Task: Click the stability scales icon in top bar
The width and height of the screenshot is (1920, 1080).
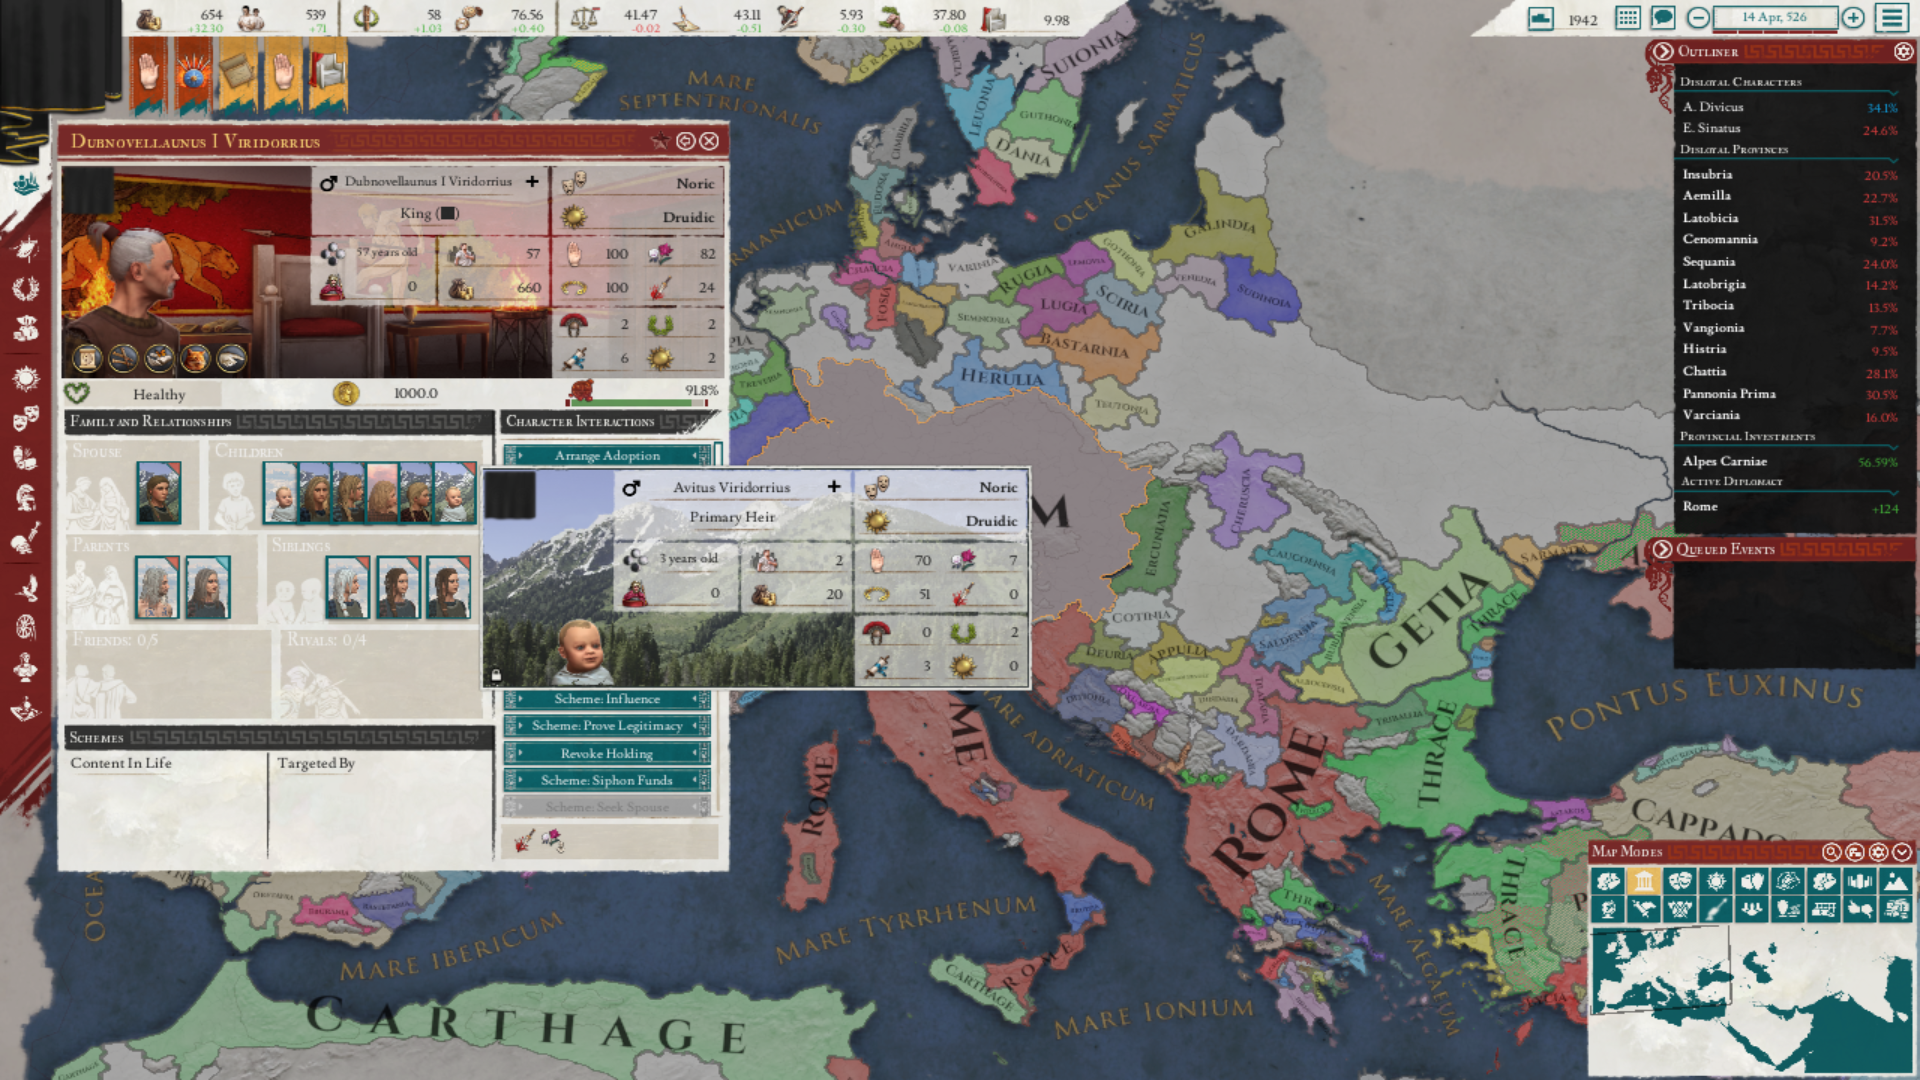Action: [x=584, y=18]
